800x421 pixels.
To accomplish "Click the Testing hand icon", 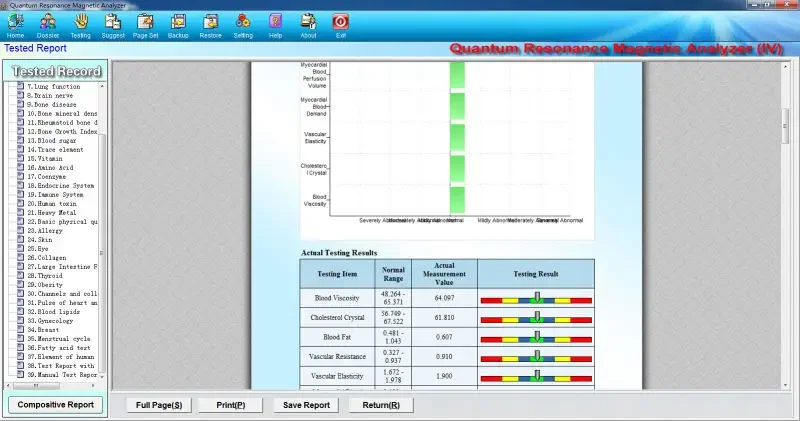I will [81, 26].
